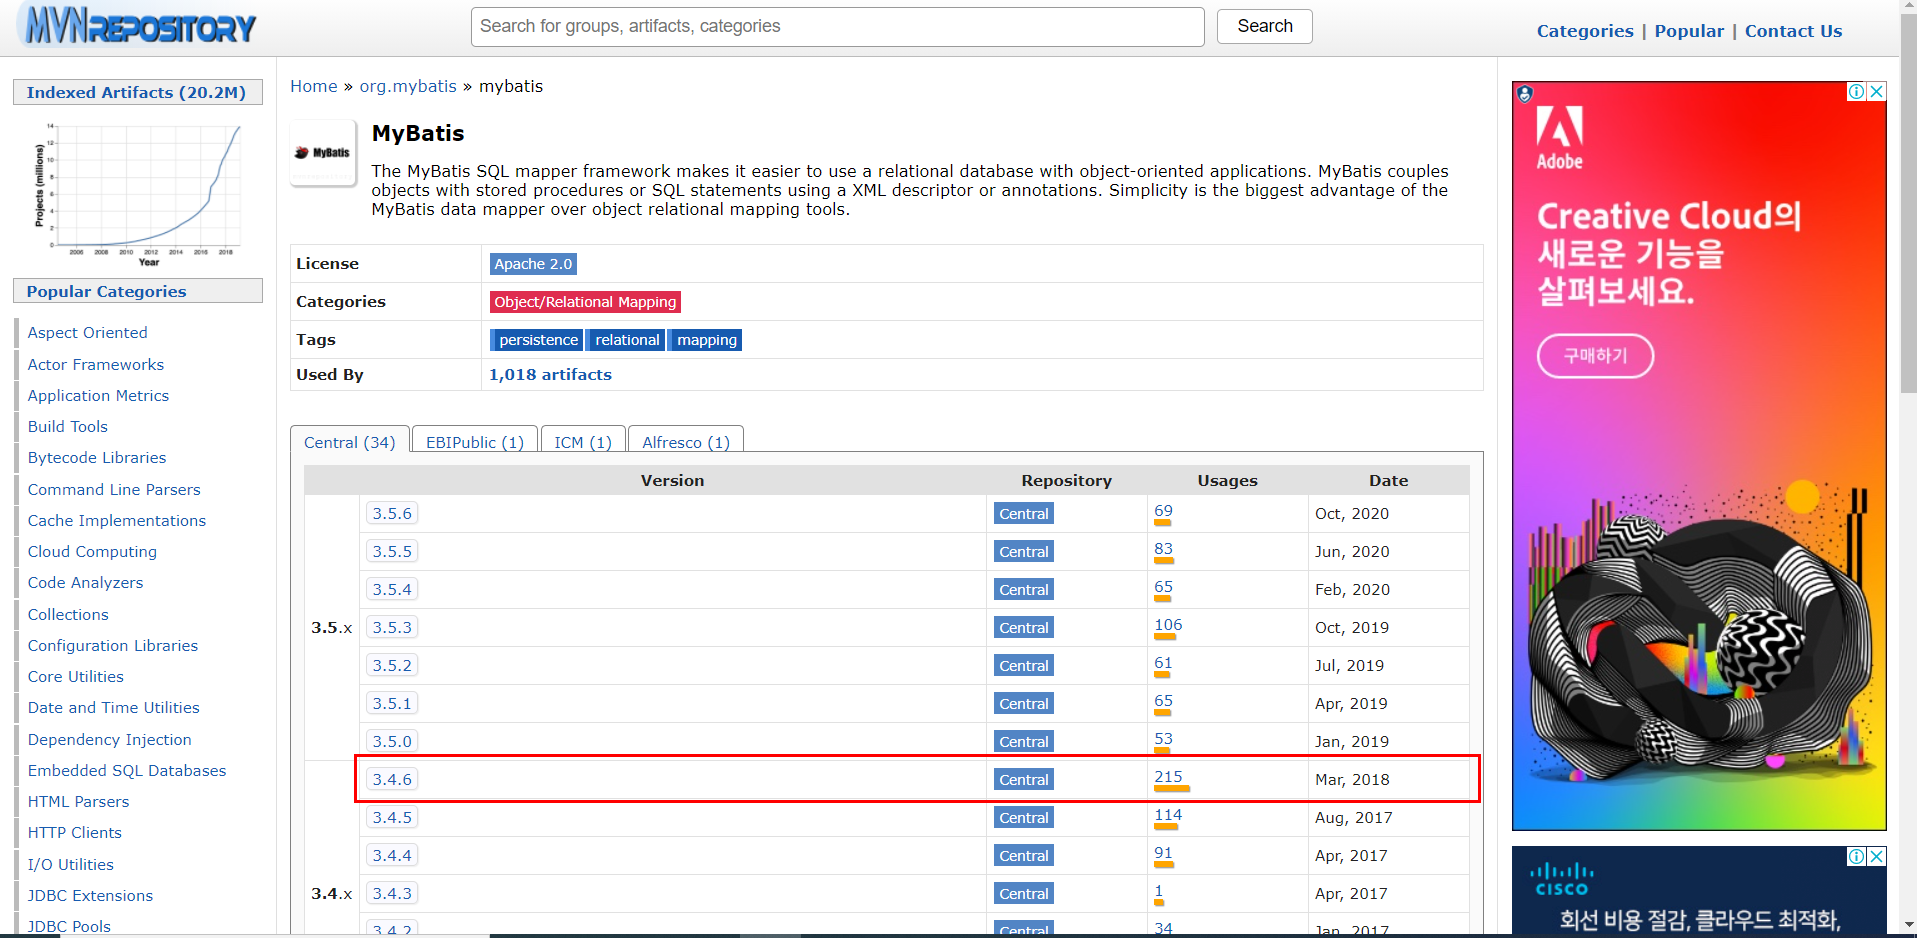Click 114 usages link for 3.4.5

point(1168,814)
